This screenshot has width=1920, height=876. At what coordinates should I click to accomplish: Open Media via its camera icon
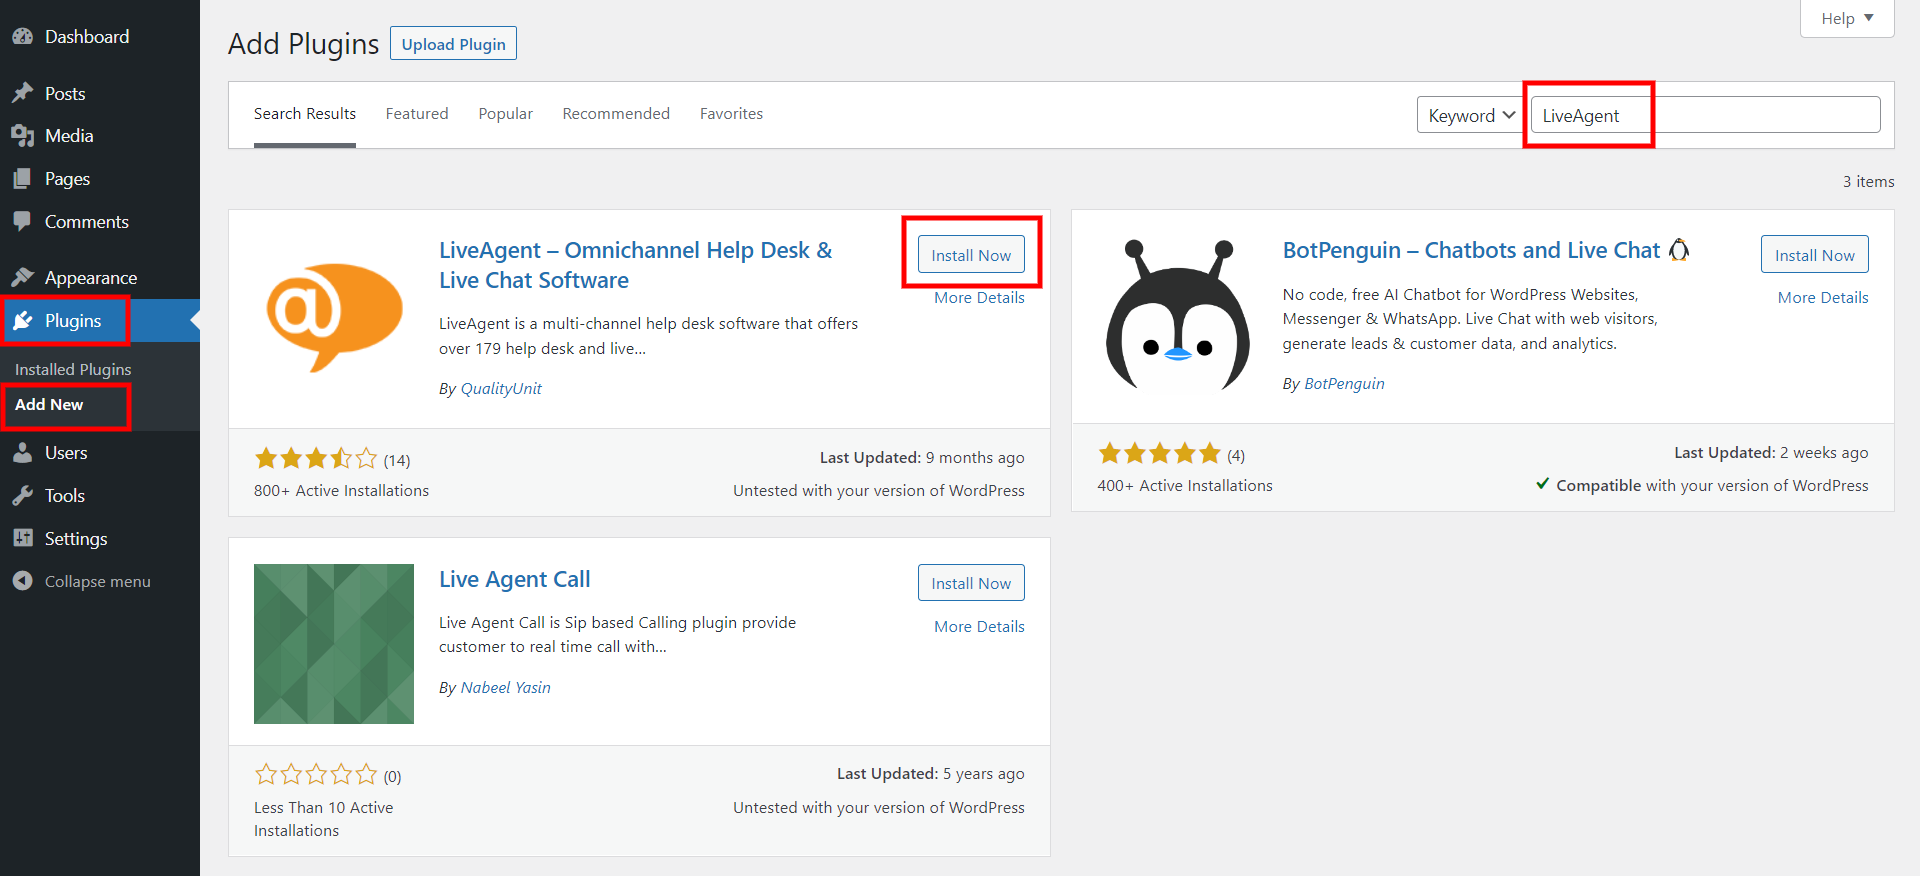22,136
